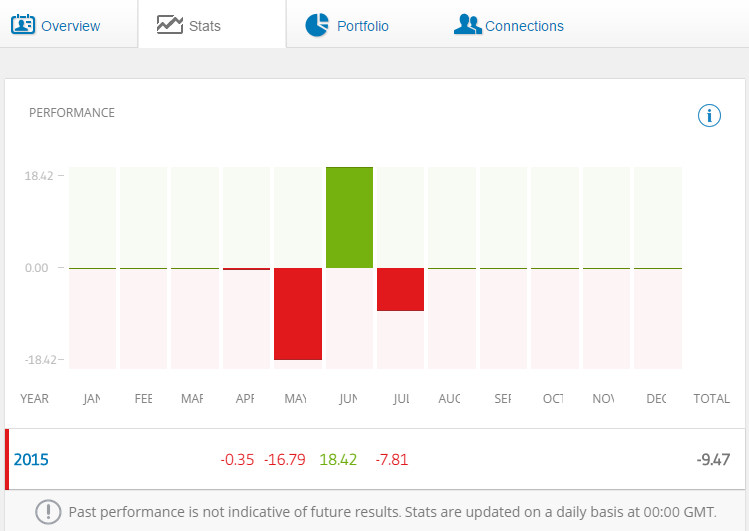
Task: Open the Portfolio tab
Action: (362, 26)
